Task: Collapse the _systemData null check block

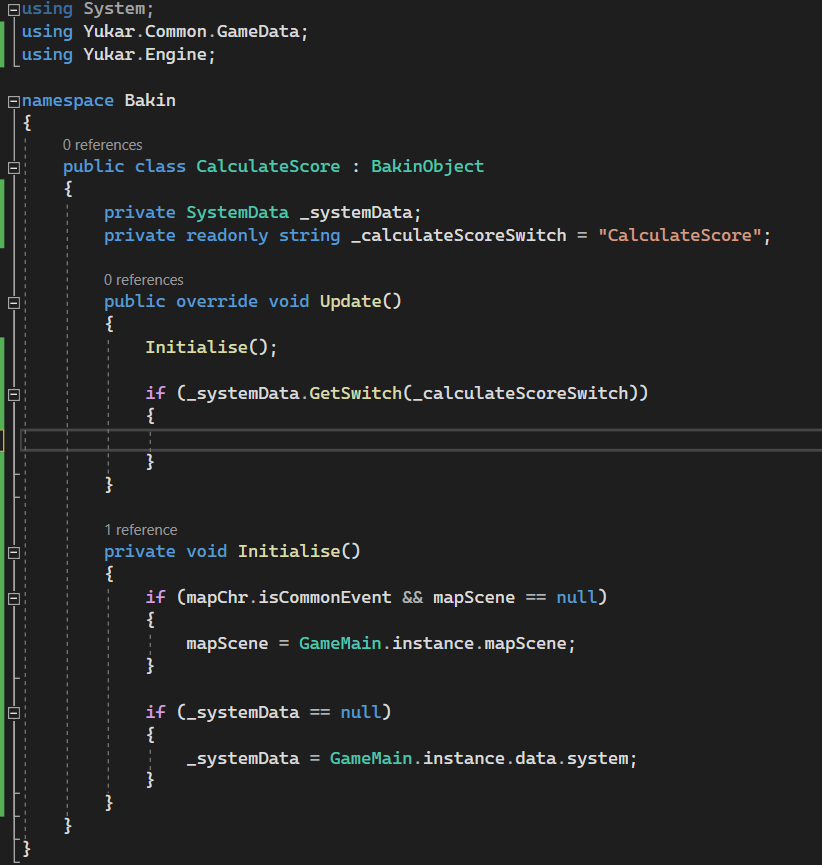Action: tap(14, 713)
